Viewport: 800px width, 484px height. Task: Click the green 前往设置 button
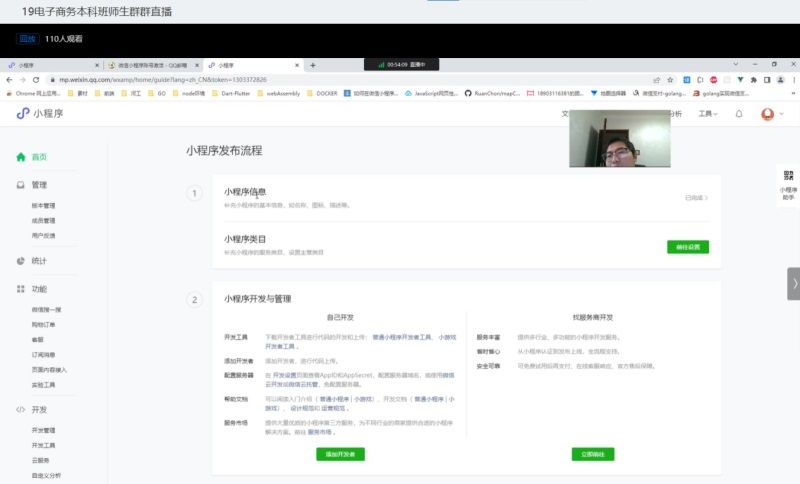tap(687, 246)
